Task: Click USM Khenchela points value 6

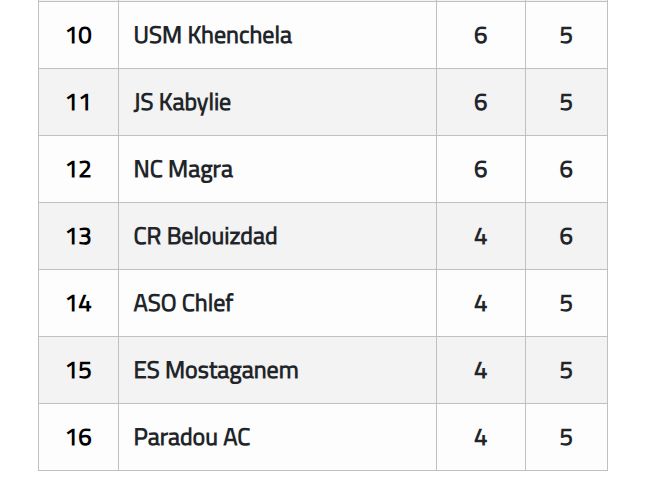Action: [x=481, y=35]
